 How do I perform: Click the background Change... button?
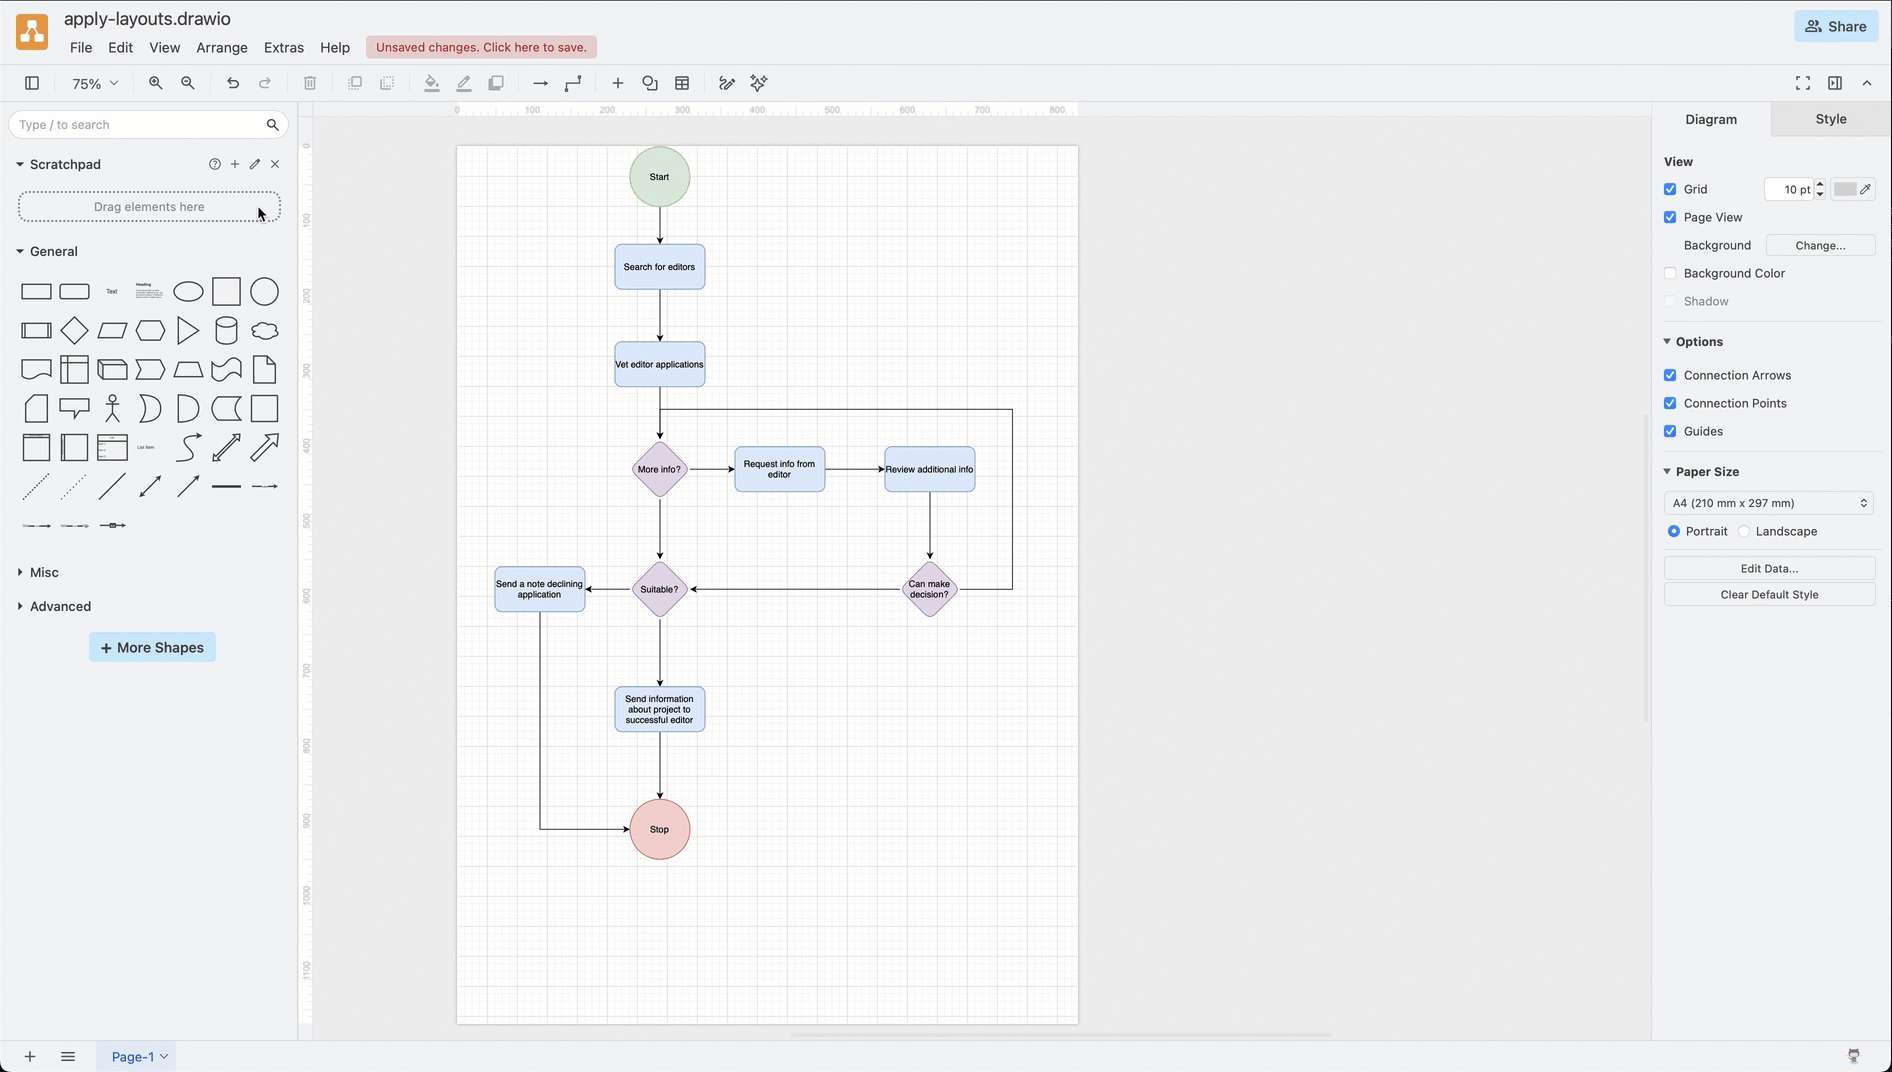pyautogui.click(x=1820, y=245)
